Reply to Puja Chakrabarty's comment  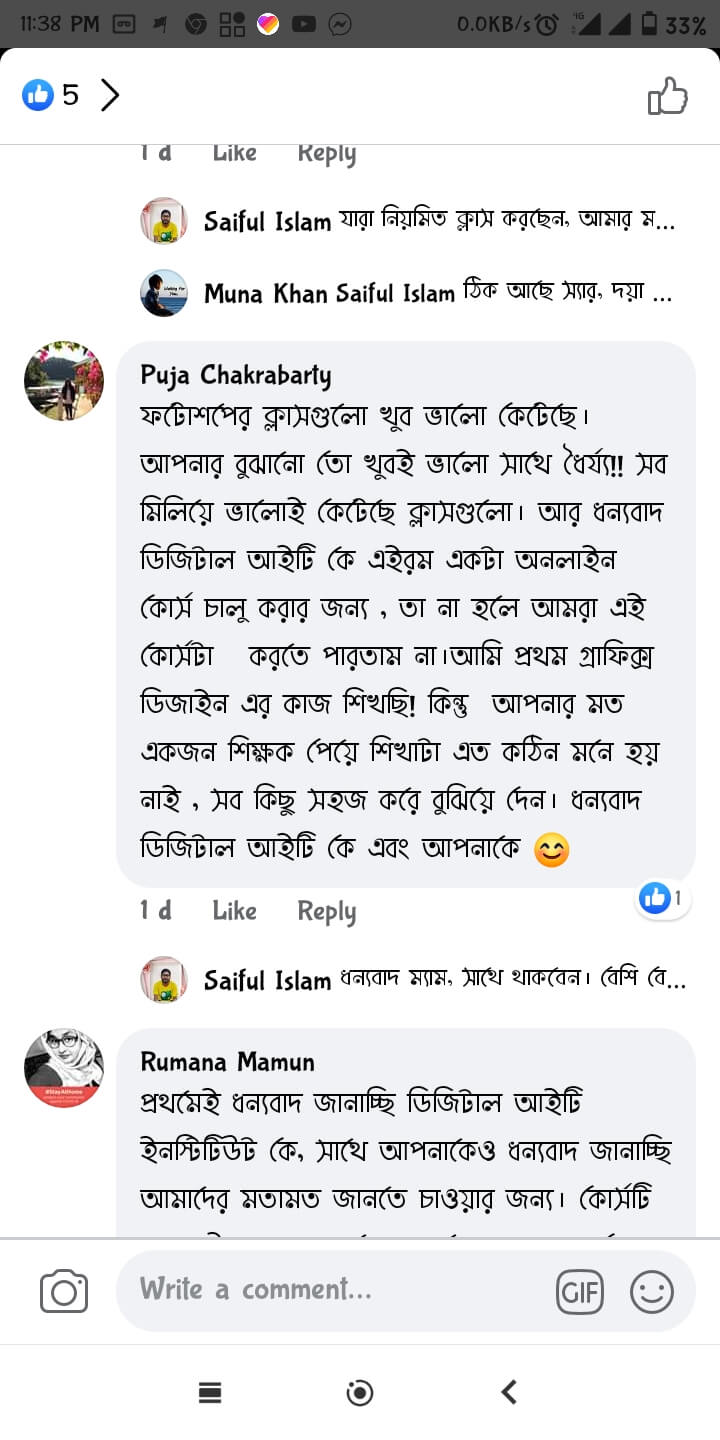(x=326, y=910)
